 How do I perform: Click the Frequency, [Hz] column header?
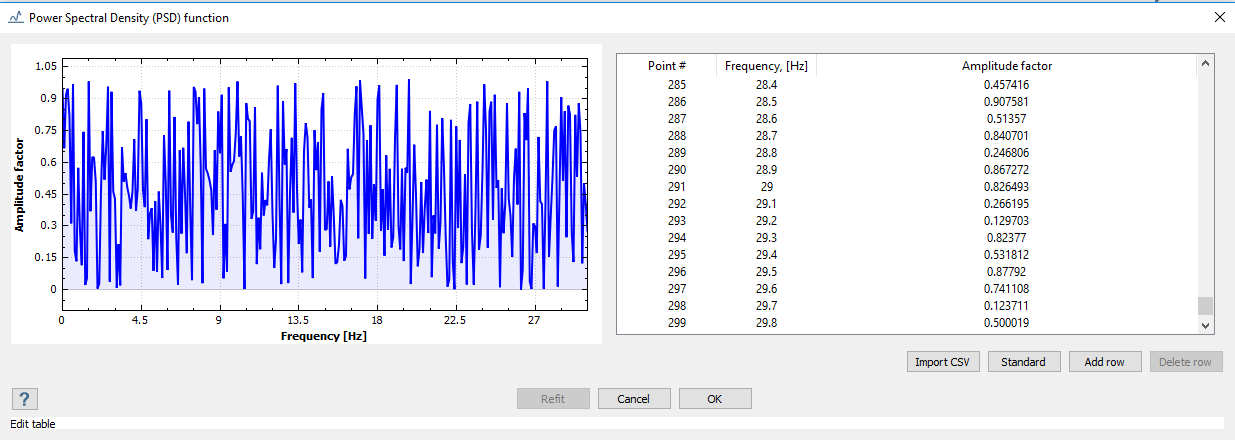[766, 66]
